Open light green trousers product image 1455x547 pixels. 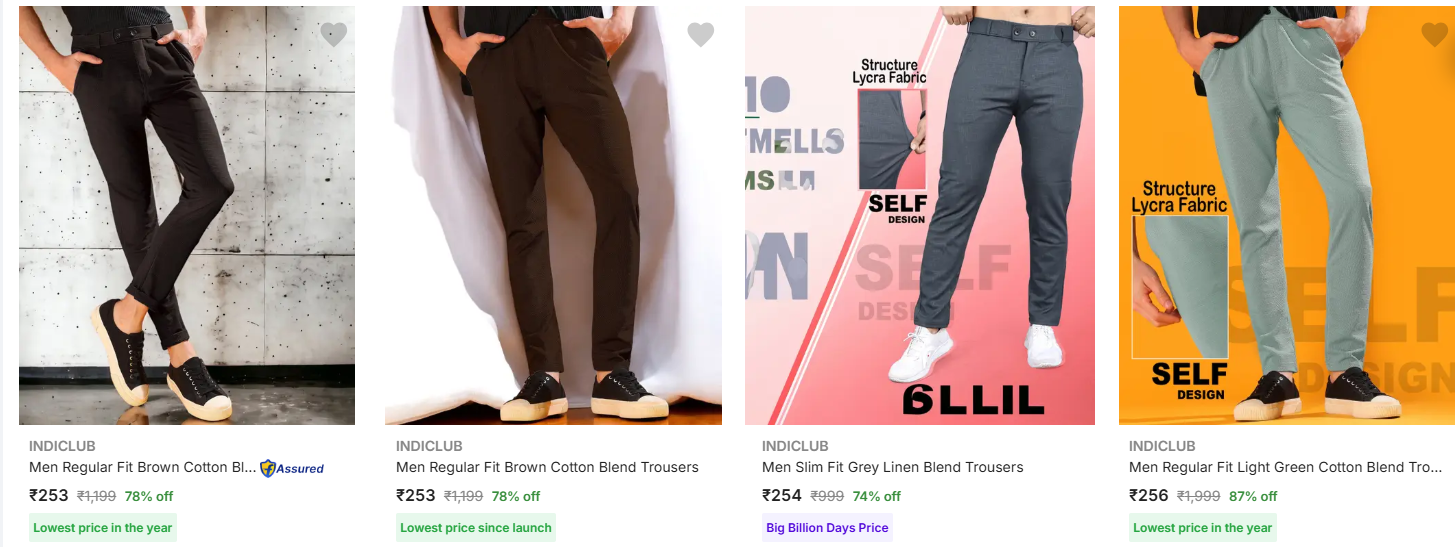coord(1286,215)
